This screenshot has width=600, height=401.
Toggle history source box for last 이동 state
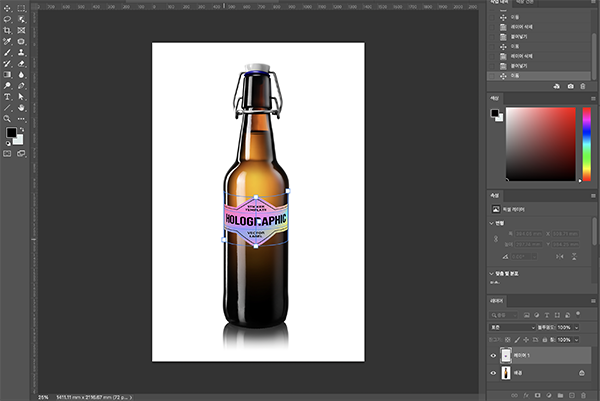point(492,75)
